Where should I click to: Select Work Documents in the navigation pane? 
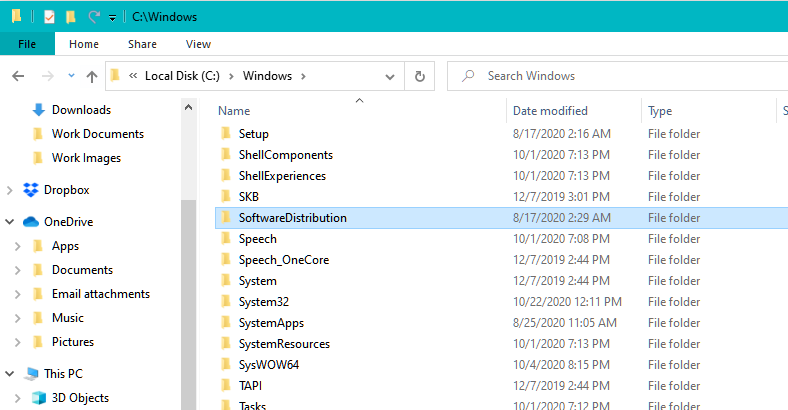click(97, 134)
